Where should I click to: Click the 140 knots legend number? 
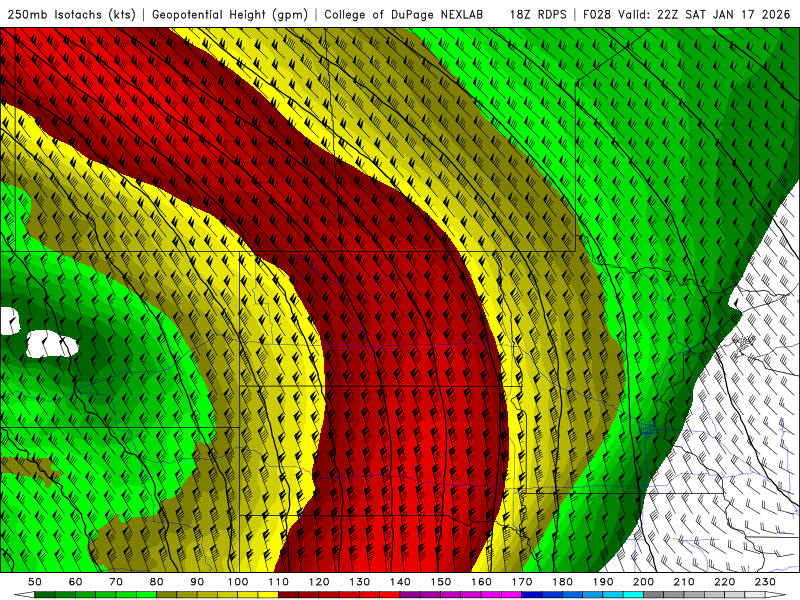point(400,582)
